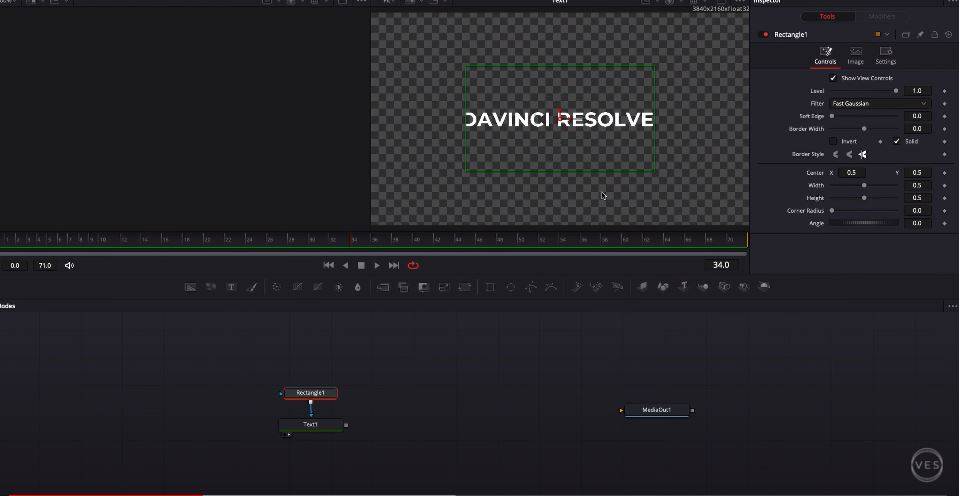Image resolution: width=960 pixels, height=496 pixels.
Task: Add a Color Curves node
Action: [297, 287]
